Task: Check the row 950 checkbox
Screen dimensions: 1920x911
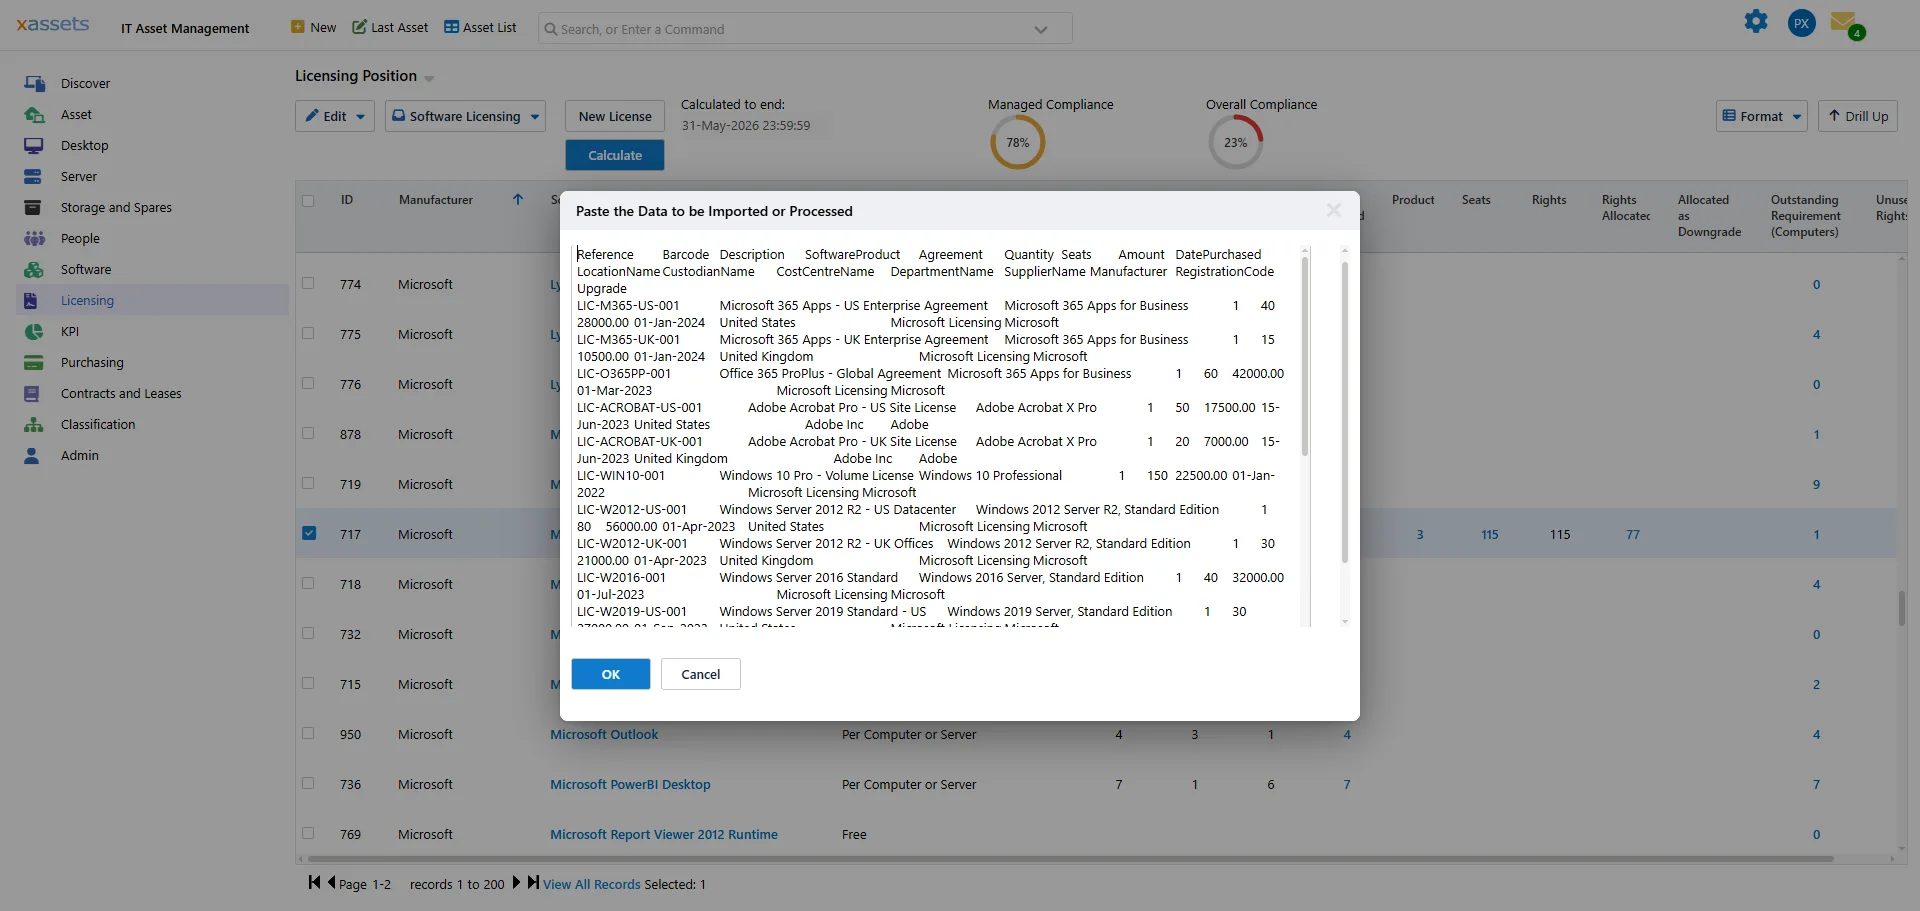Action: click(308, 734)
